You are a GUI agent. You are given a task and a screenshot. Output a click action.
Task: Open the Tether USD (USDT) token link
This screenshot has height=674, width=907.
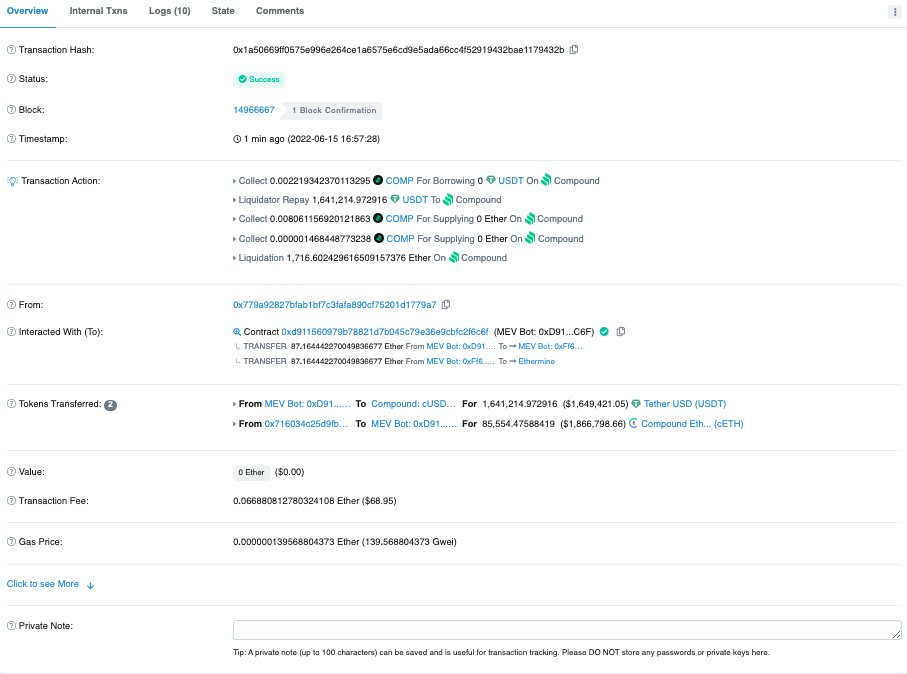click(x=685, y=404)
